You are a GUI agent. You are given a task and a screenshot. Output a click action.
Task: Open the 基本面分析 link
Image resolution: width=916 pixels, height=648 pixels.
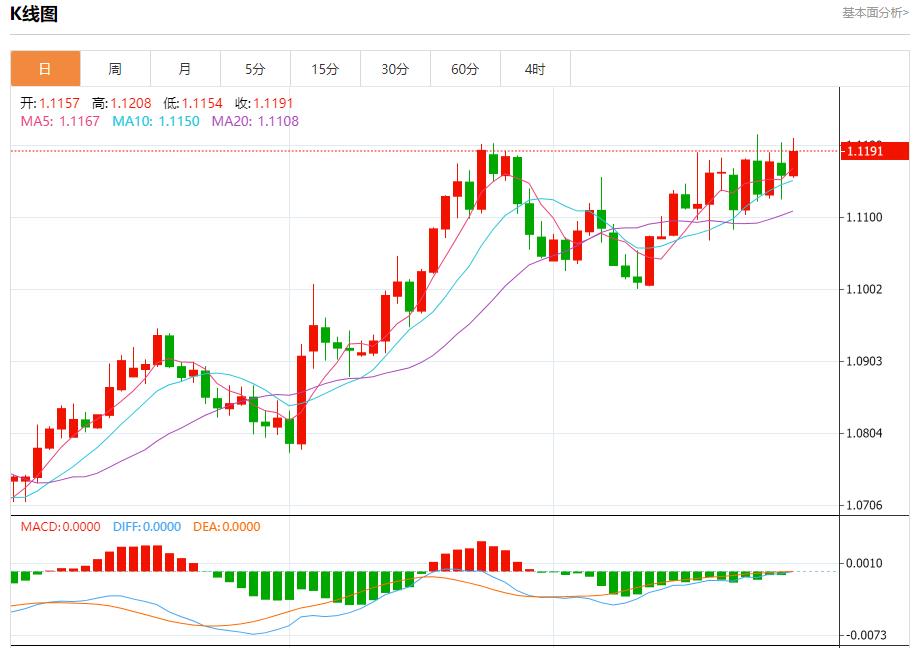point(875,13)
